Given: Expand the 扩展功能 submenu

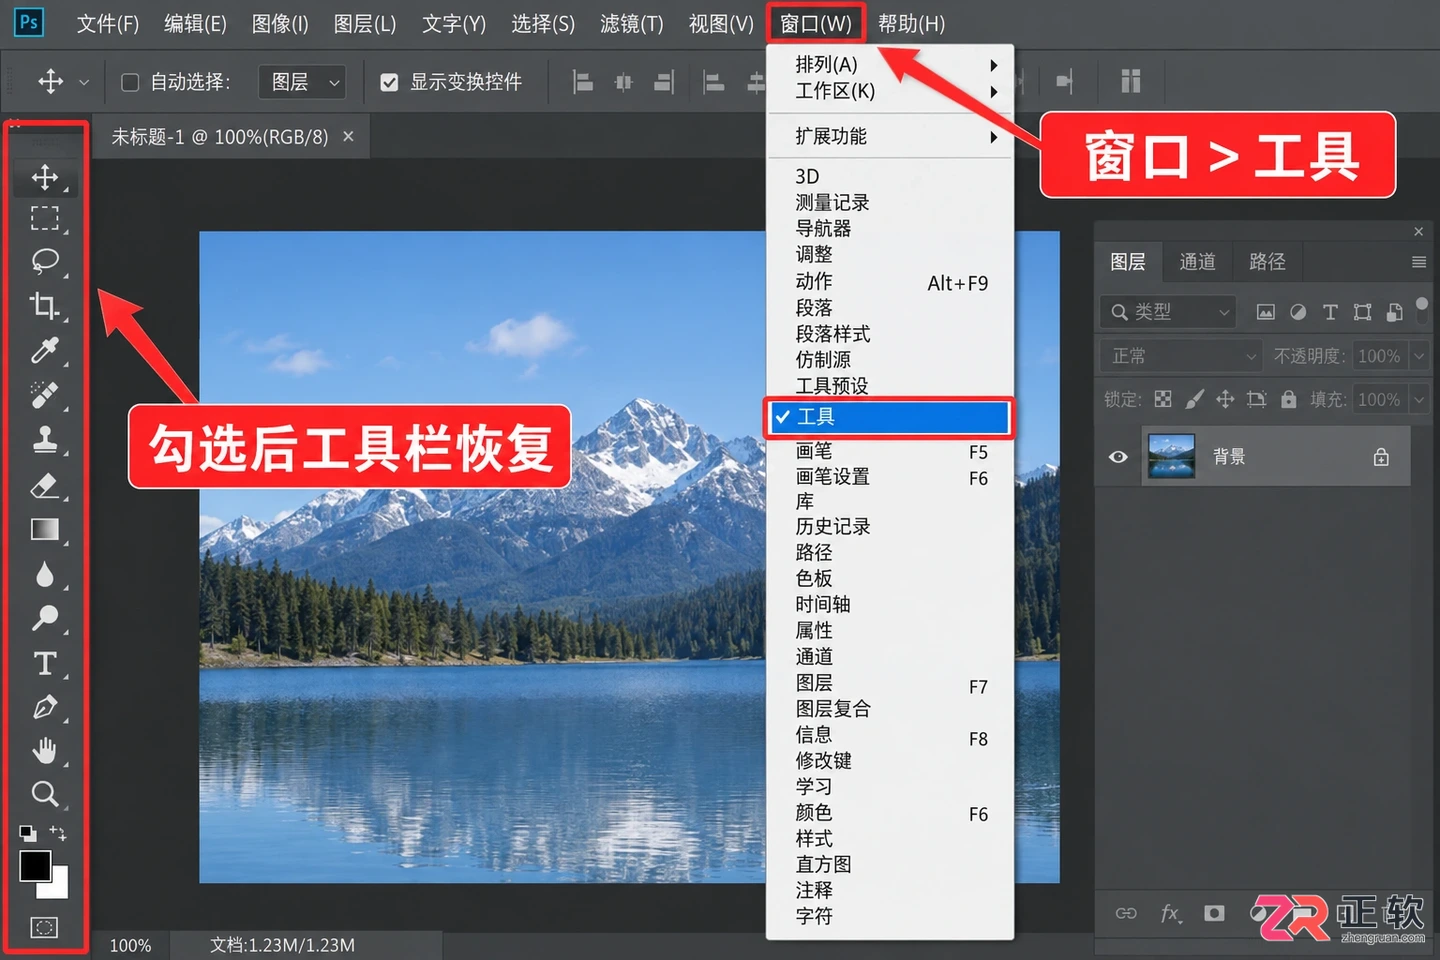Looking at the screenshot, I should 890,136.
